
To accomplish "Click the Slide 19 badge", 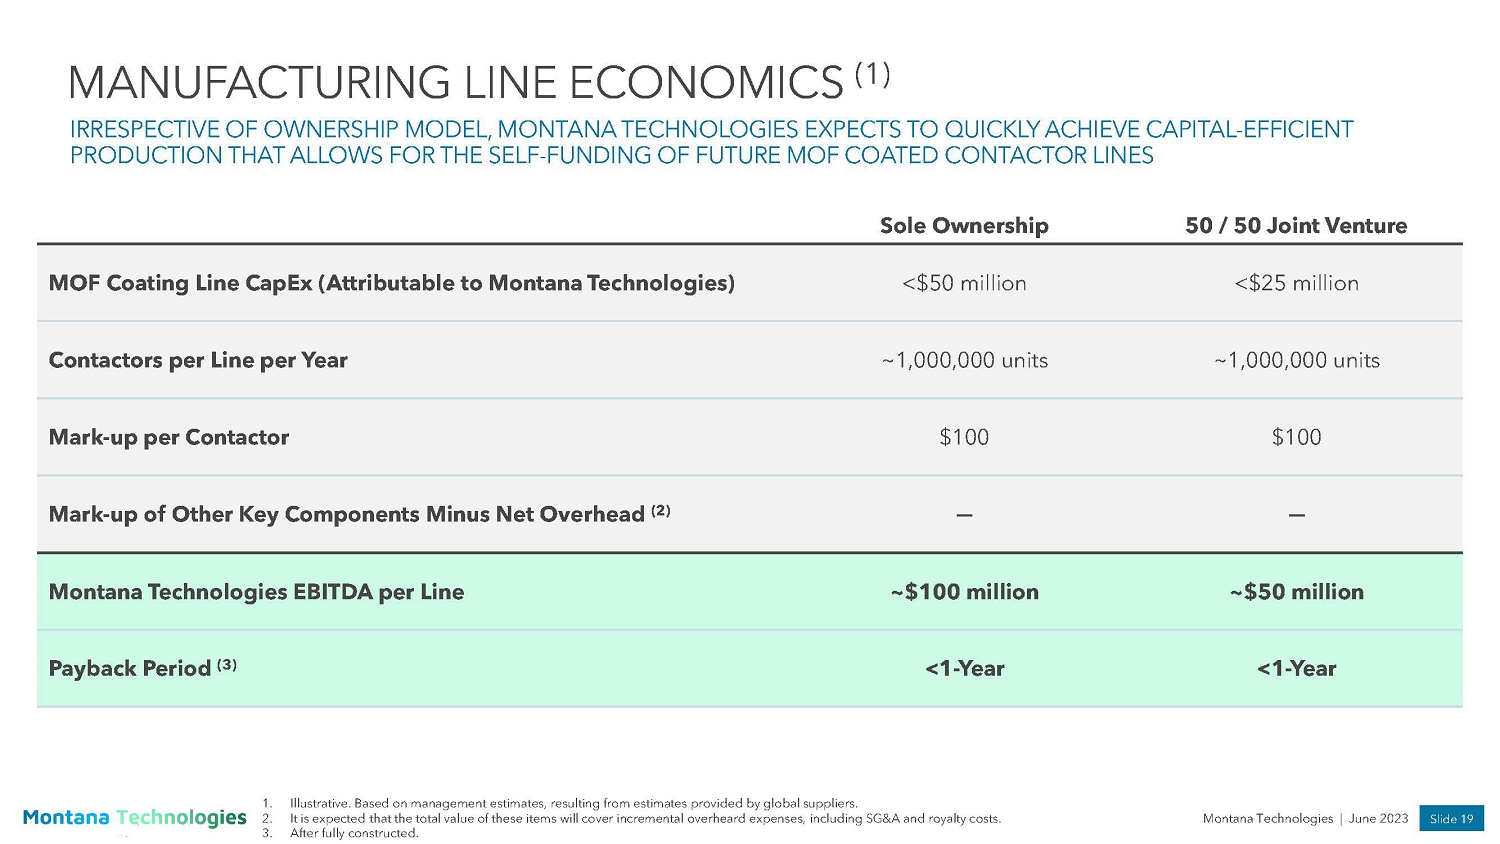I will click(1451, 818).
